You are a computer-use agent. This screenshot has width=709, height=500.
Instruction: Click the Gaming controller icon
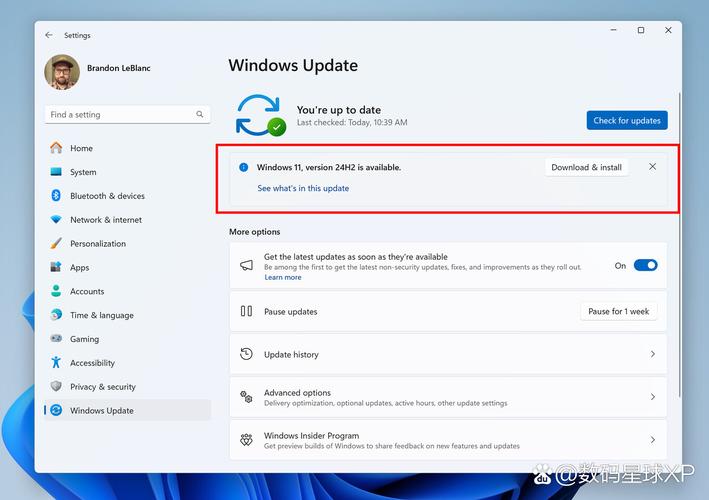coord(56,339)
